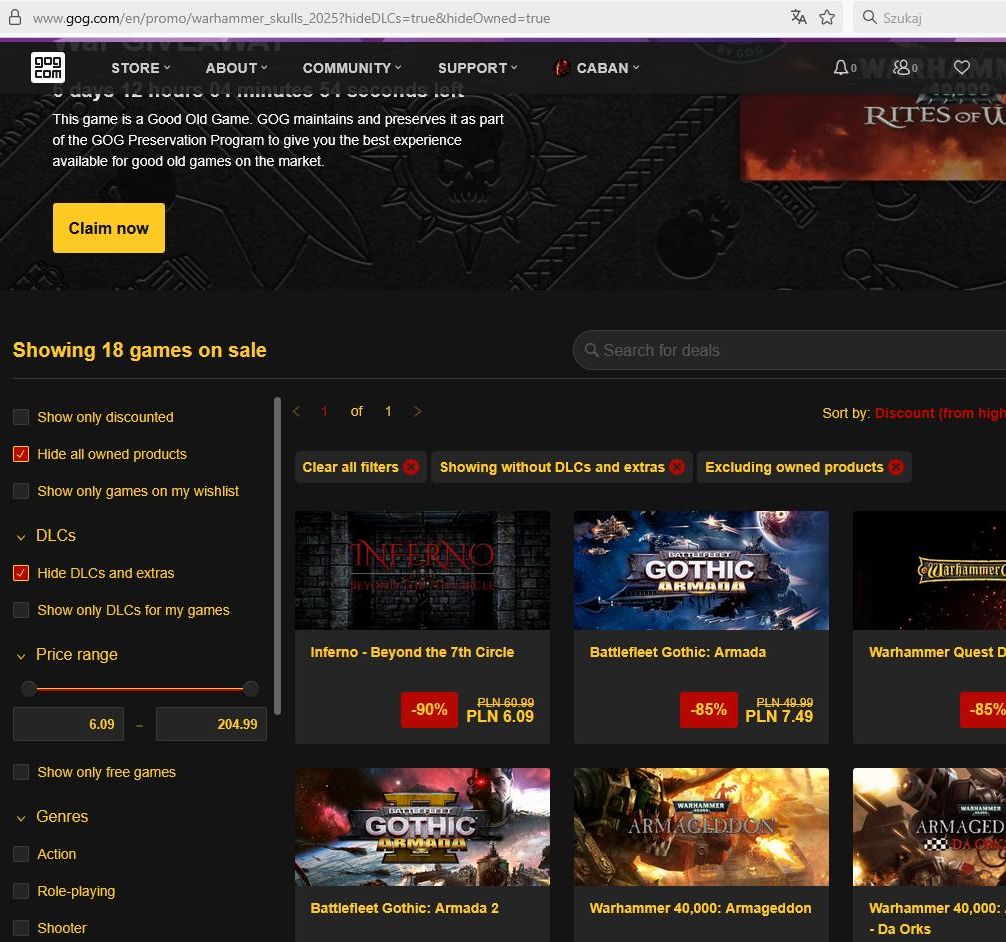This screenshot has width=1006, height=942.
Task: Open wishlist heart icon
Action: [962, 67]
